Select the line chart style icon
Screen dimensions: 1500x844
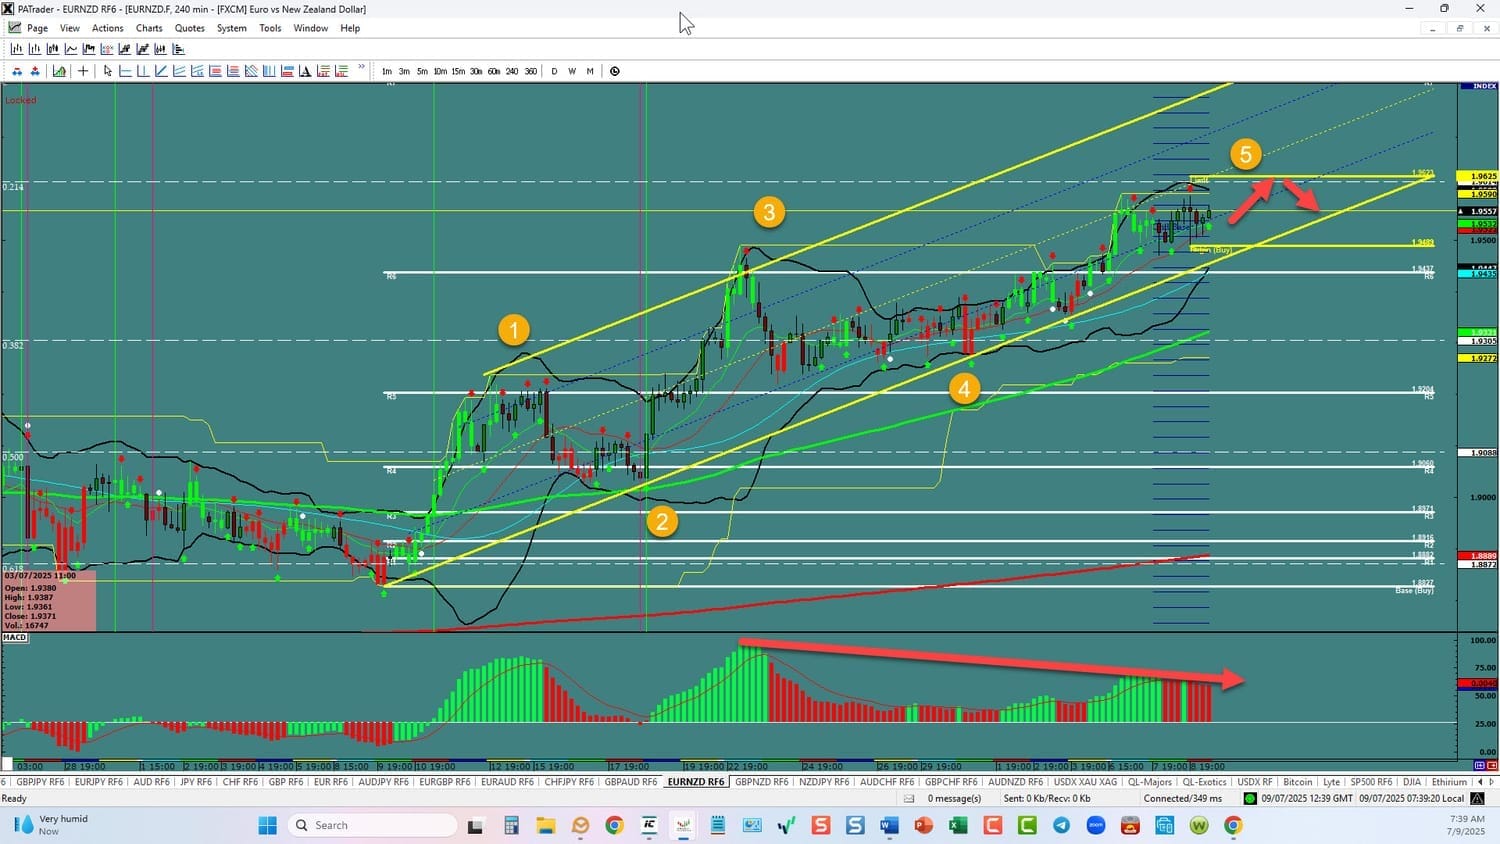click(71, 49)
